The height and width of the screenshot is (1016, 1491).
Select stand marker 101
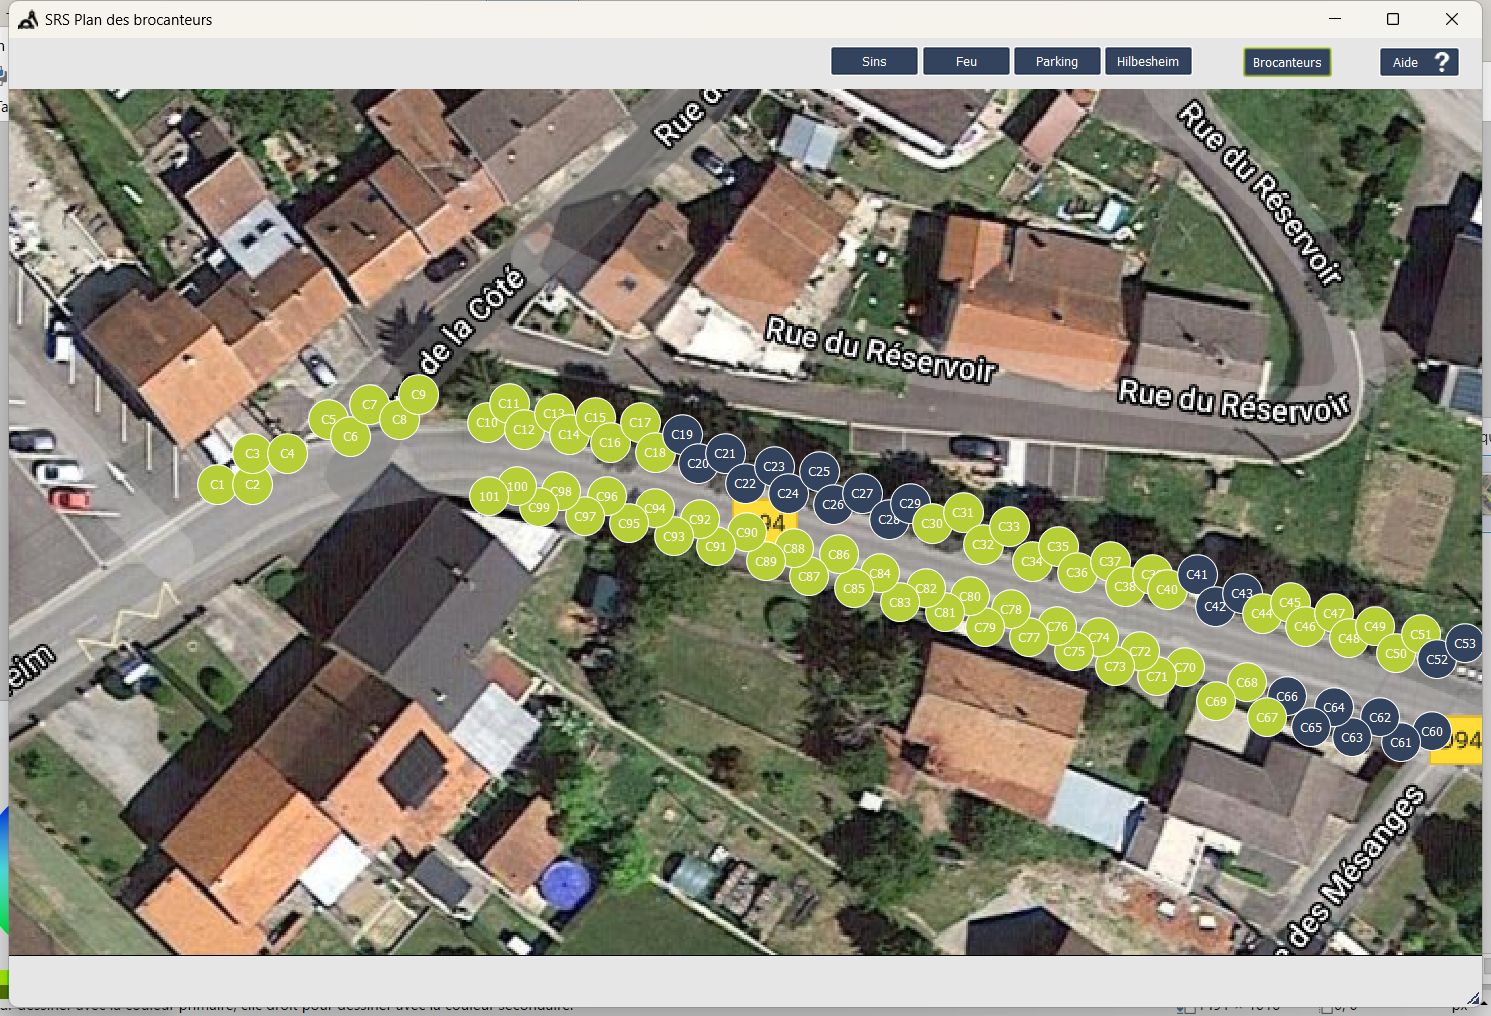click(488, 496)
